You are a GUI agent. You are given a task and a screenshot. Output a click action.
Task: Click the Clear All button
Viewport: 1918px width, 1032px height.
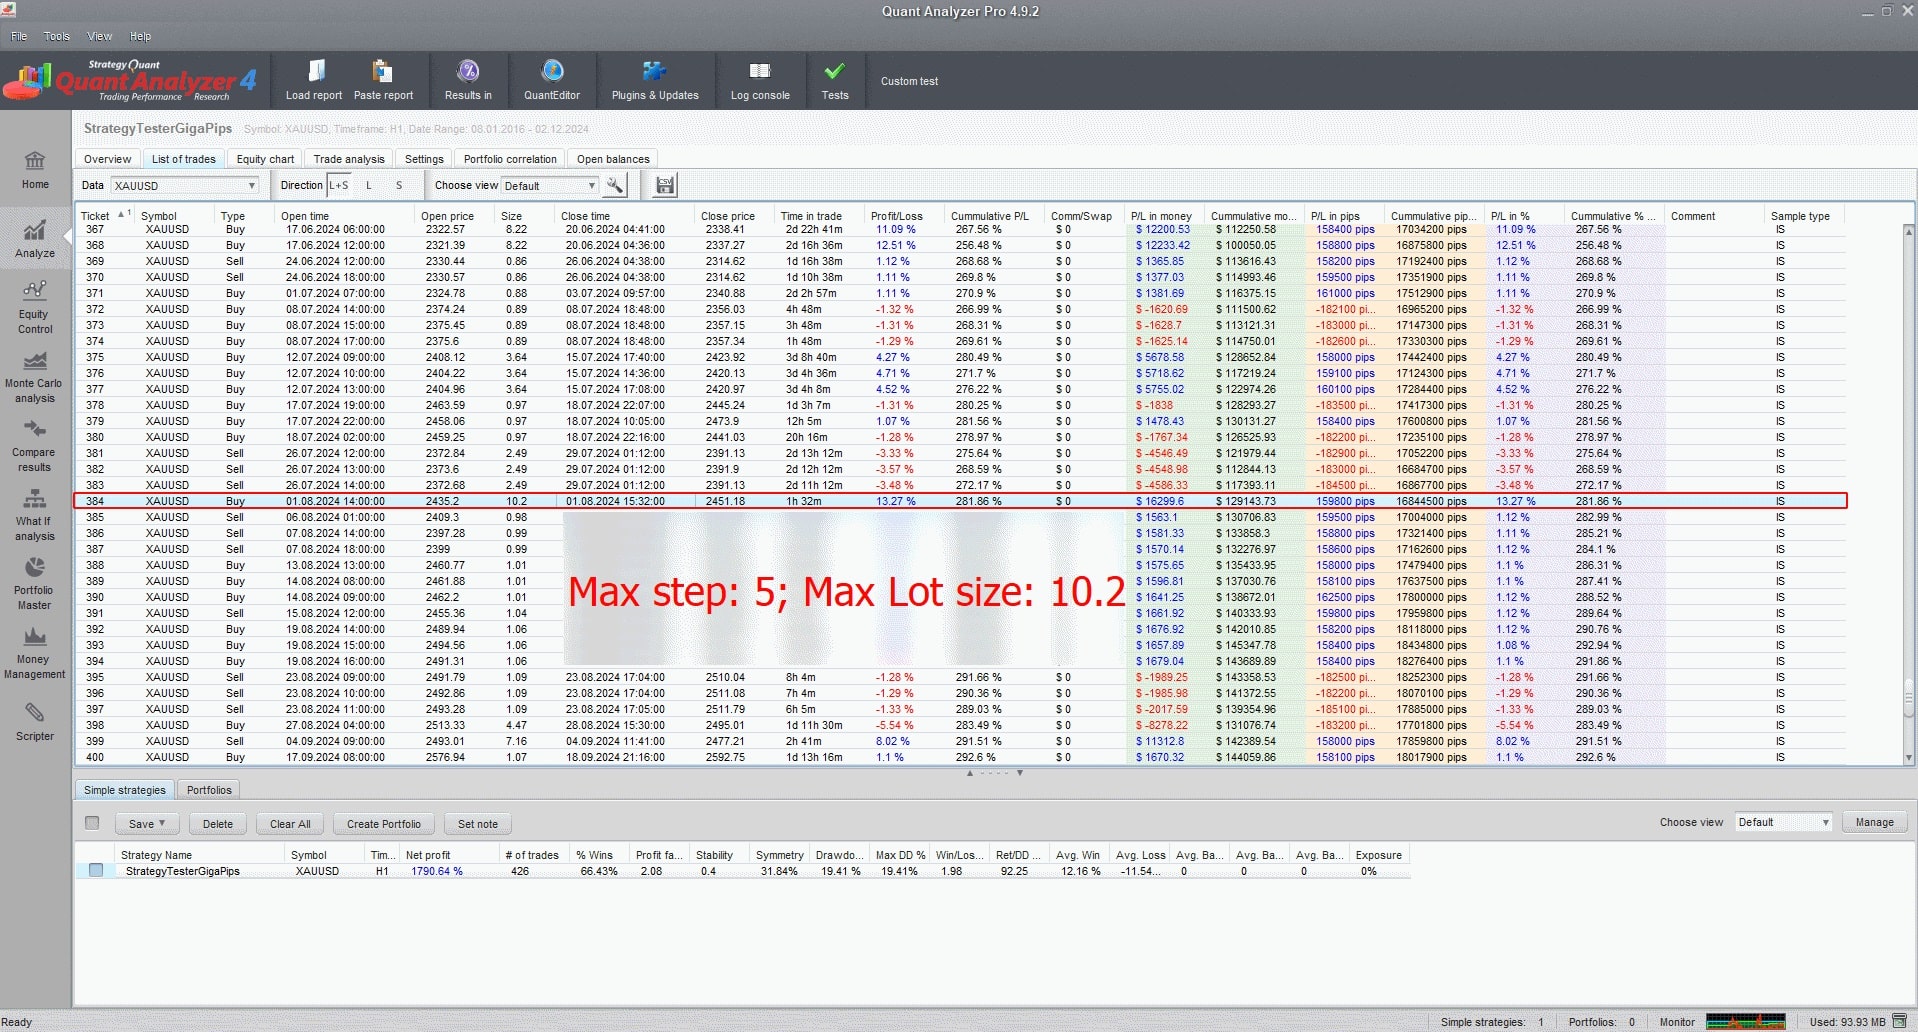coord(290,824)
